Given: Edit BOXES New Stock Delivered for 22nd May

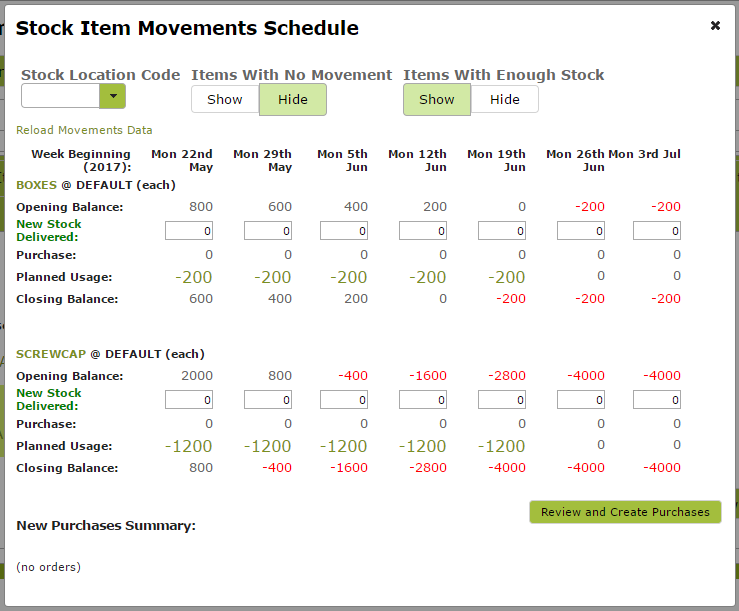Looking at the screenshot, I should point(189,231).
